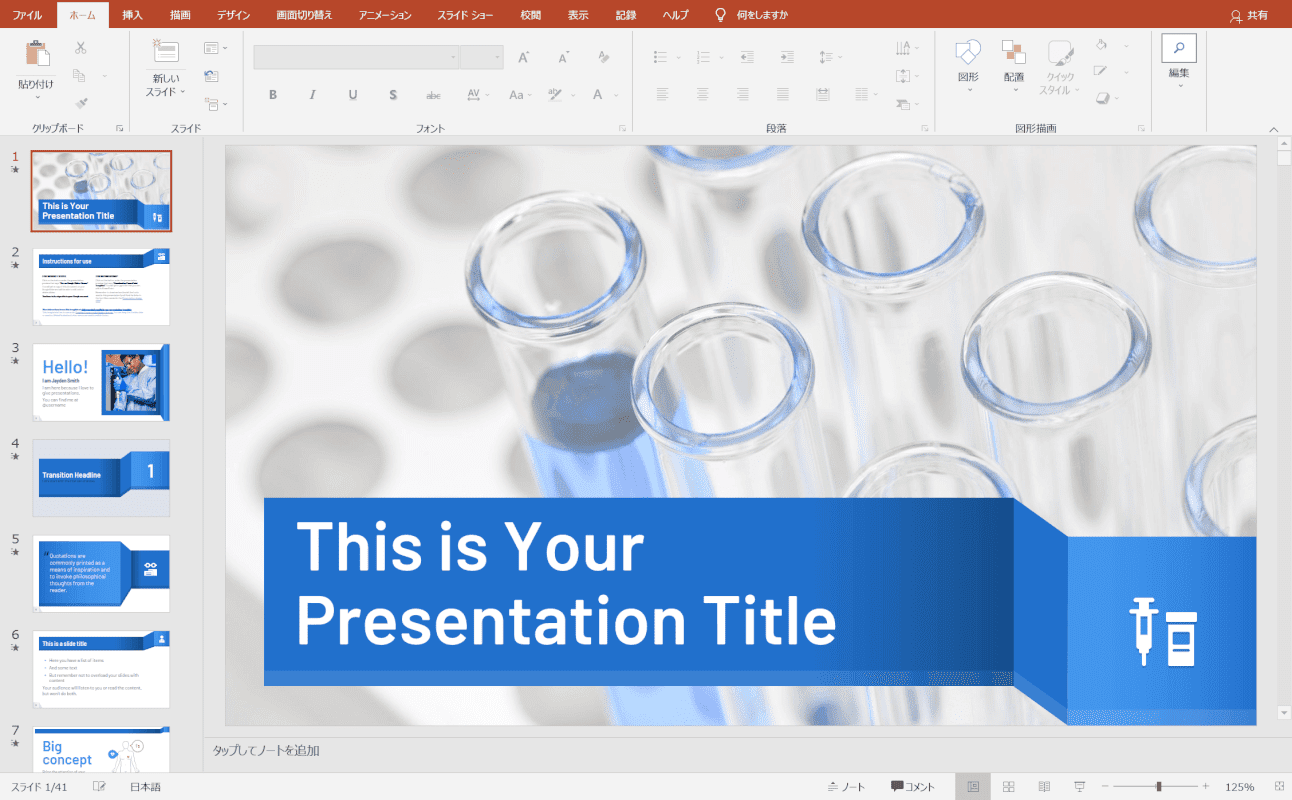Select the Format Painter brush icon

tap(82, 103)
